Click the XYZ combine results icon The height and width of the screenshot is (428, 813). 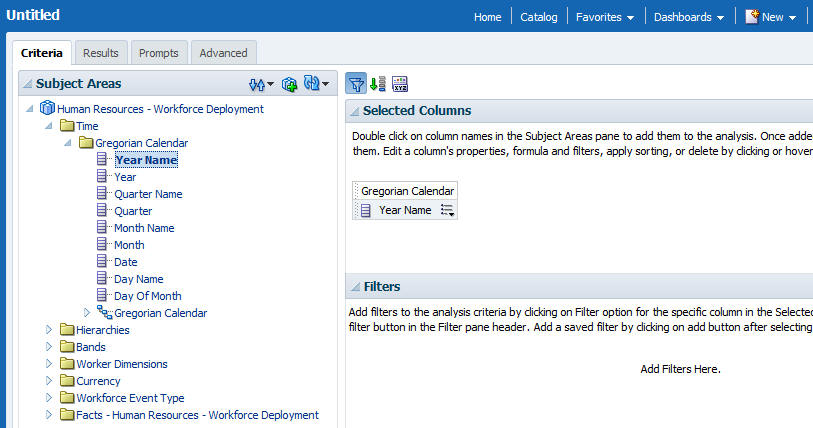[400, 84]
